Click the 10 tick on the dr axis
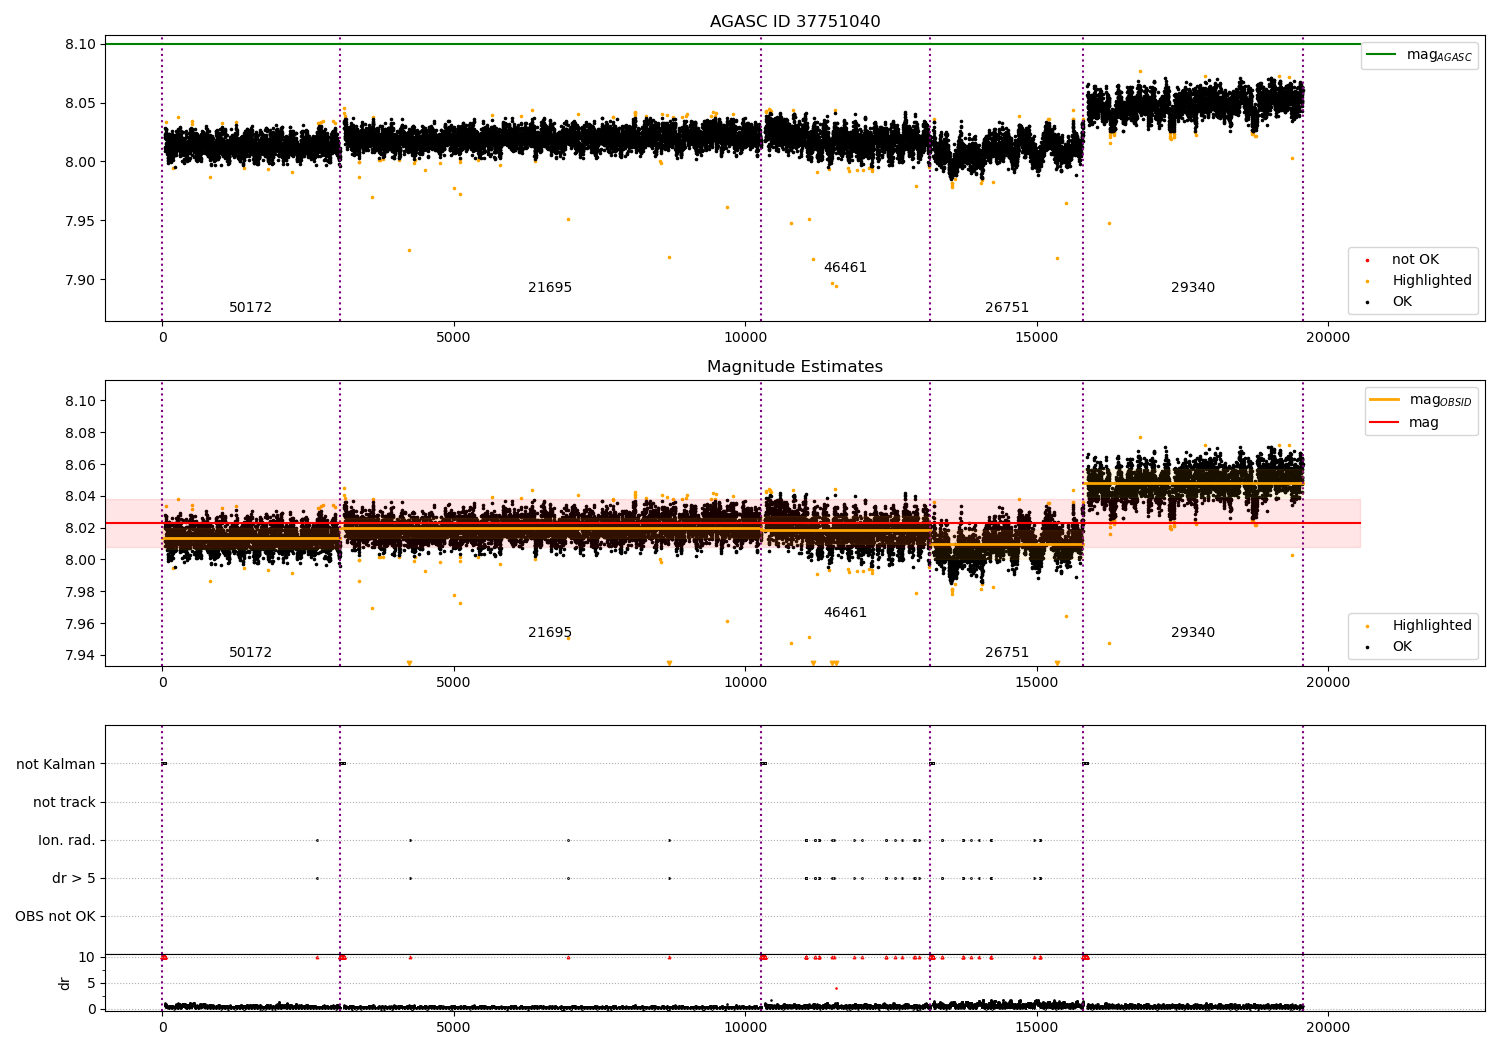1500x1050 pixels. 87,957
